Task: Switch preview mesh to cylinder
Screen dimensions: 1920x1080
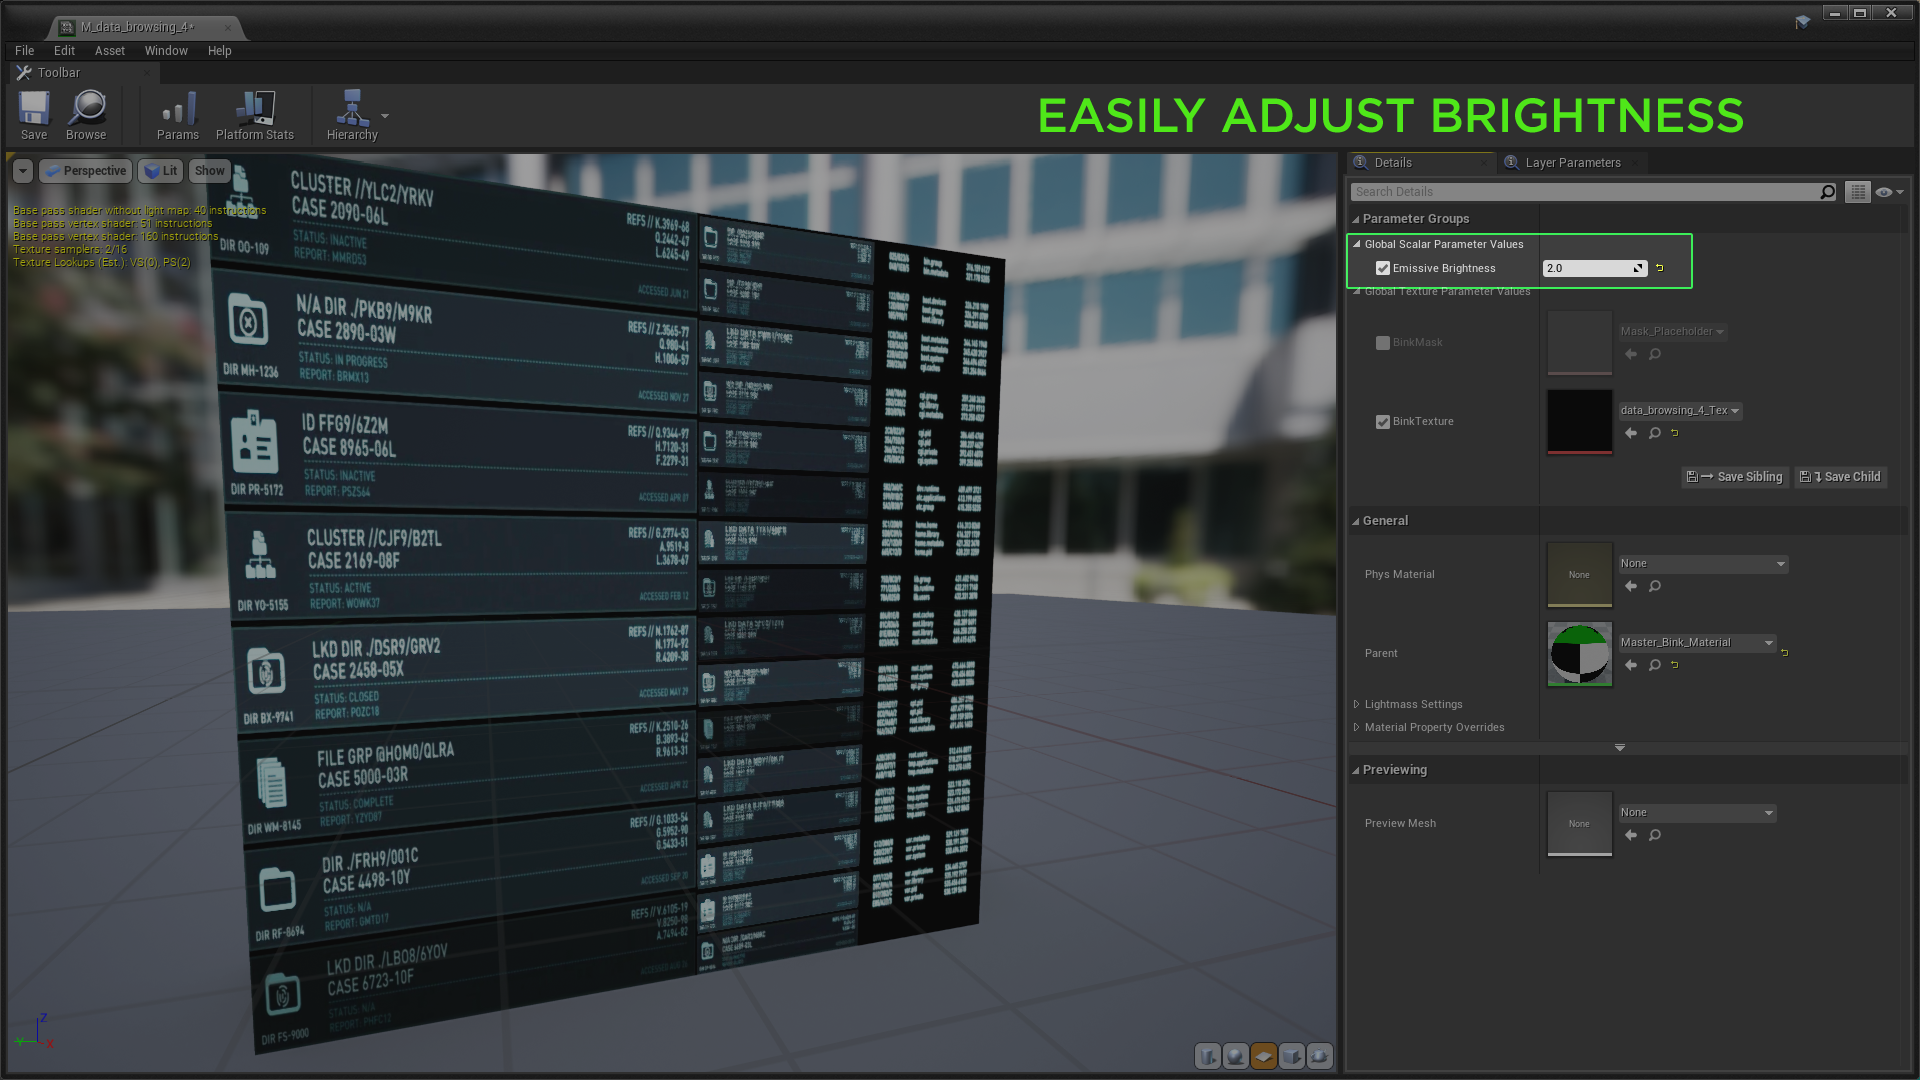Action: tap(1208, 1056)
